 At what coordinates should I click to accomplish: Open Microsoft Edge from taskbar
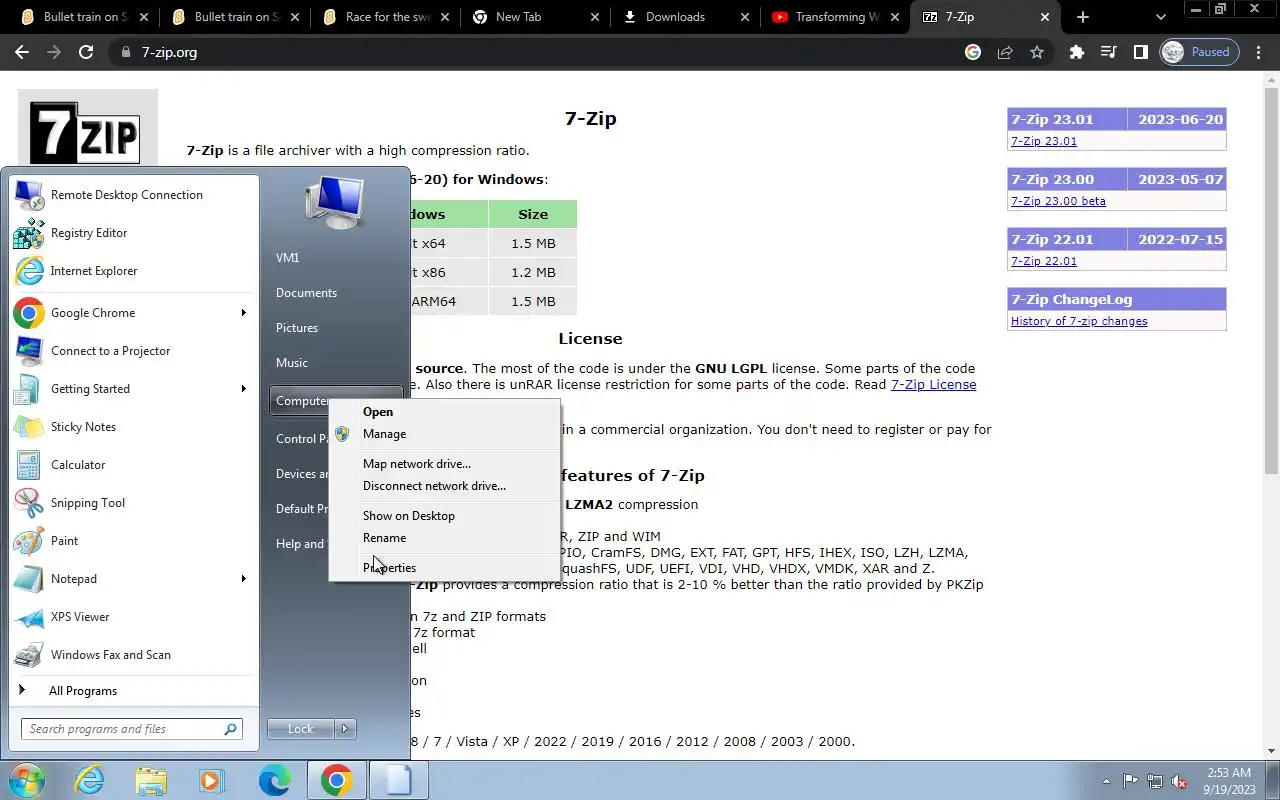click(274, 780)
